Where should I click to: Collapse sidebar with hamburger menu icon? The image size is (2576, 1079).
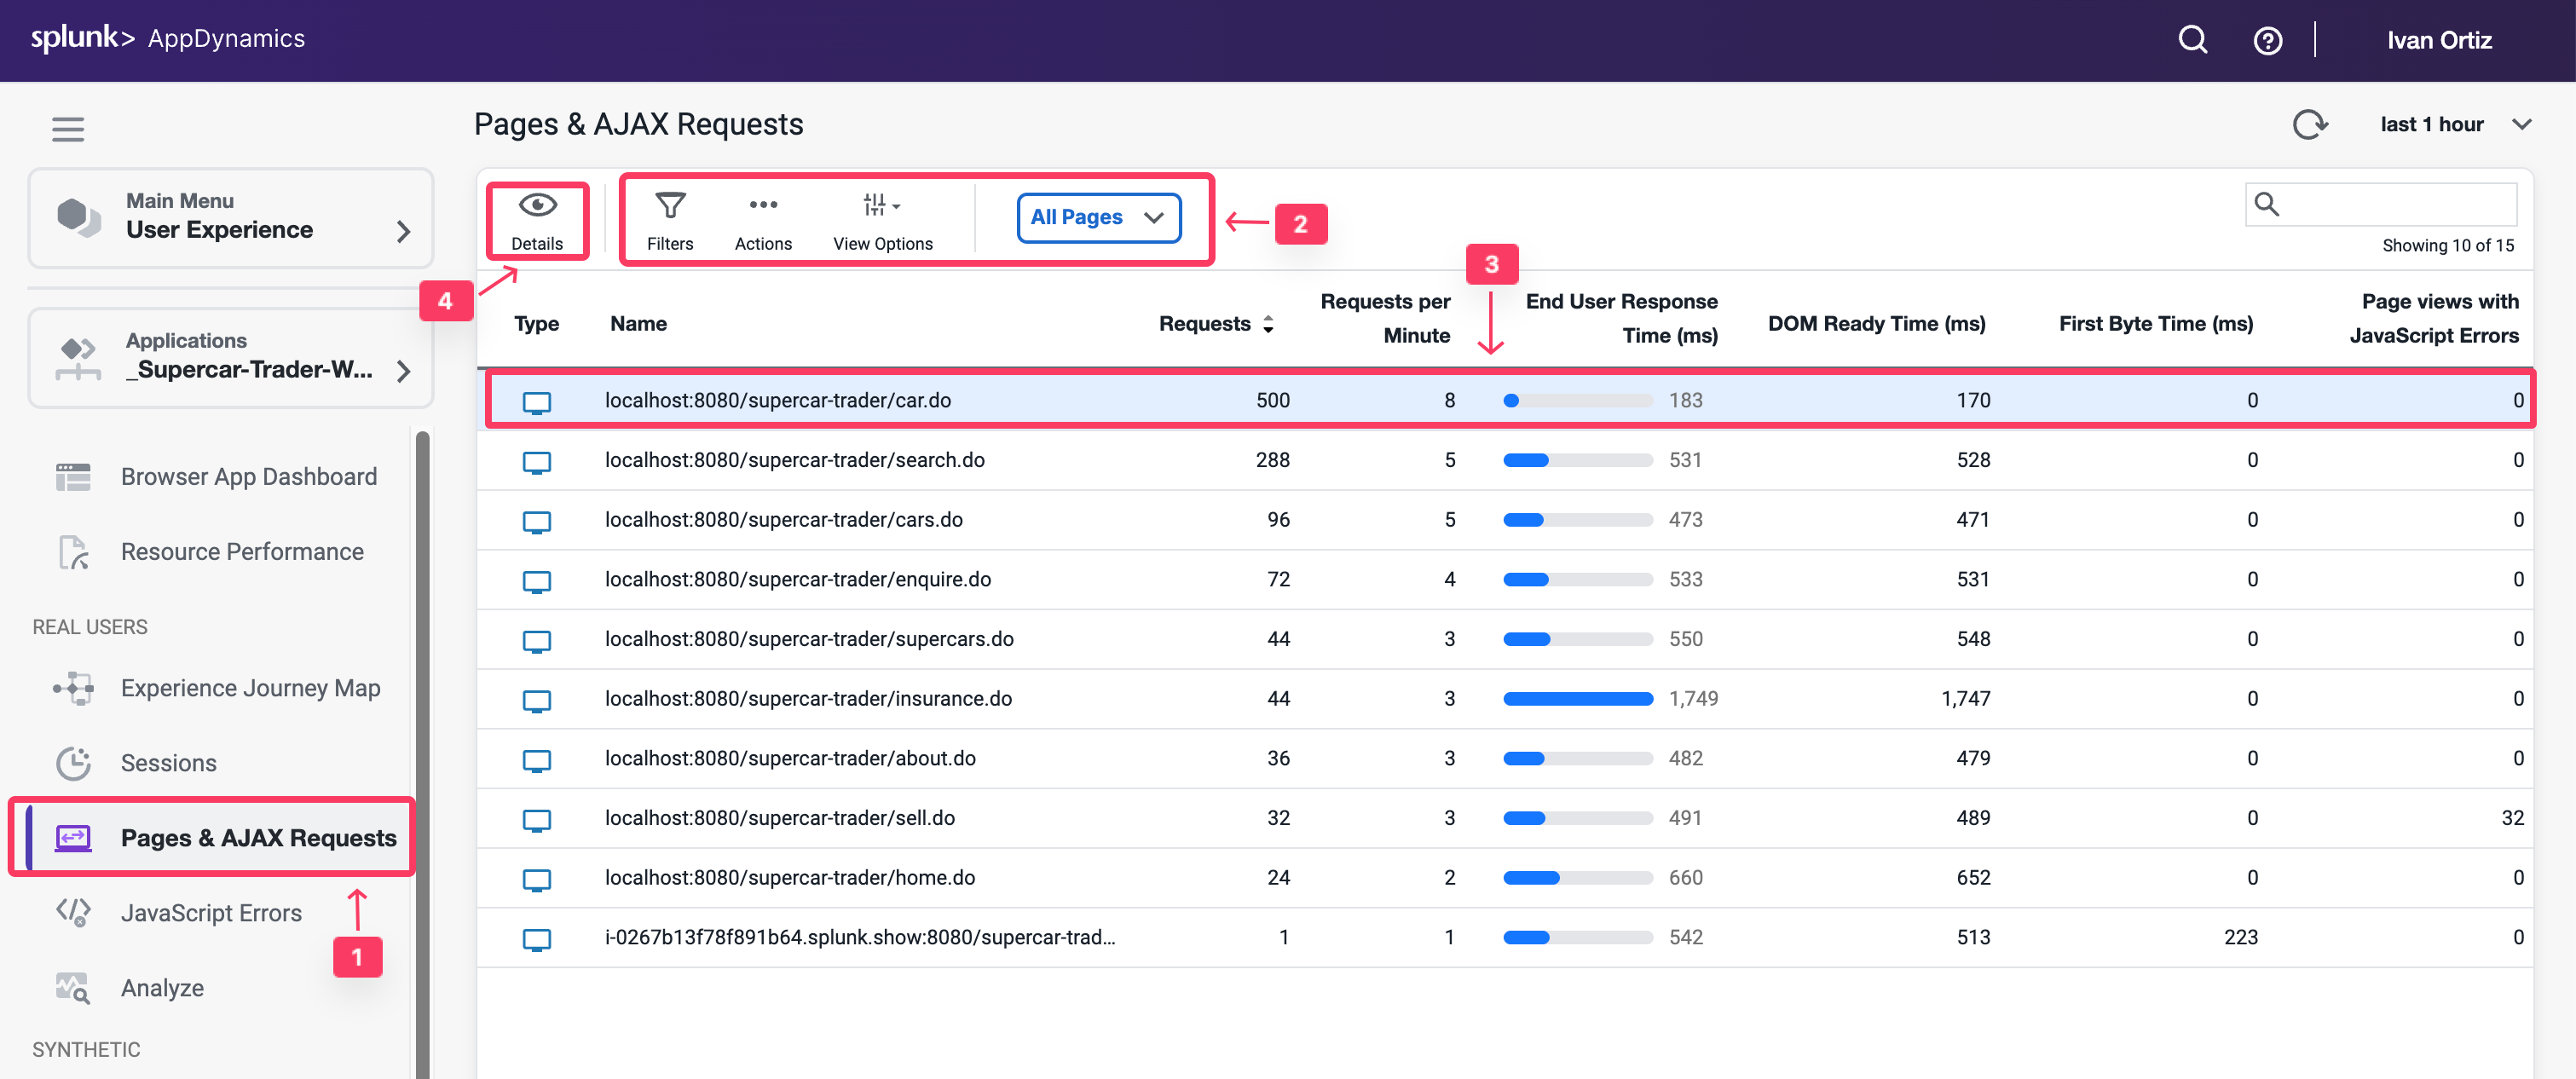click(68, 129)
